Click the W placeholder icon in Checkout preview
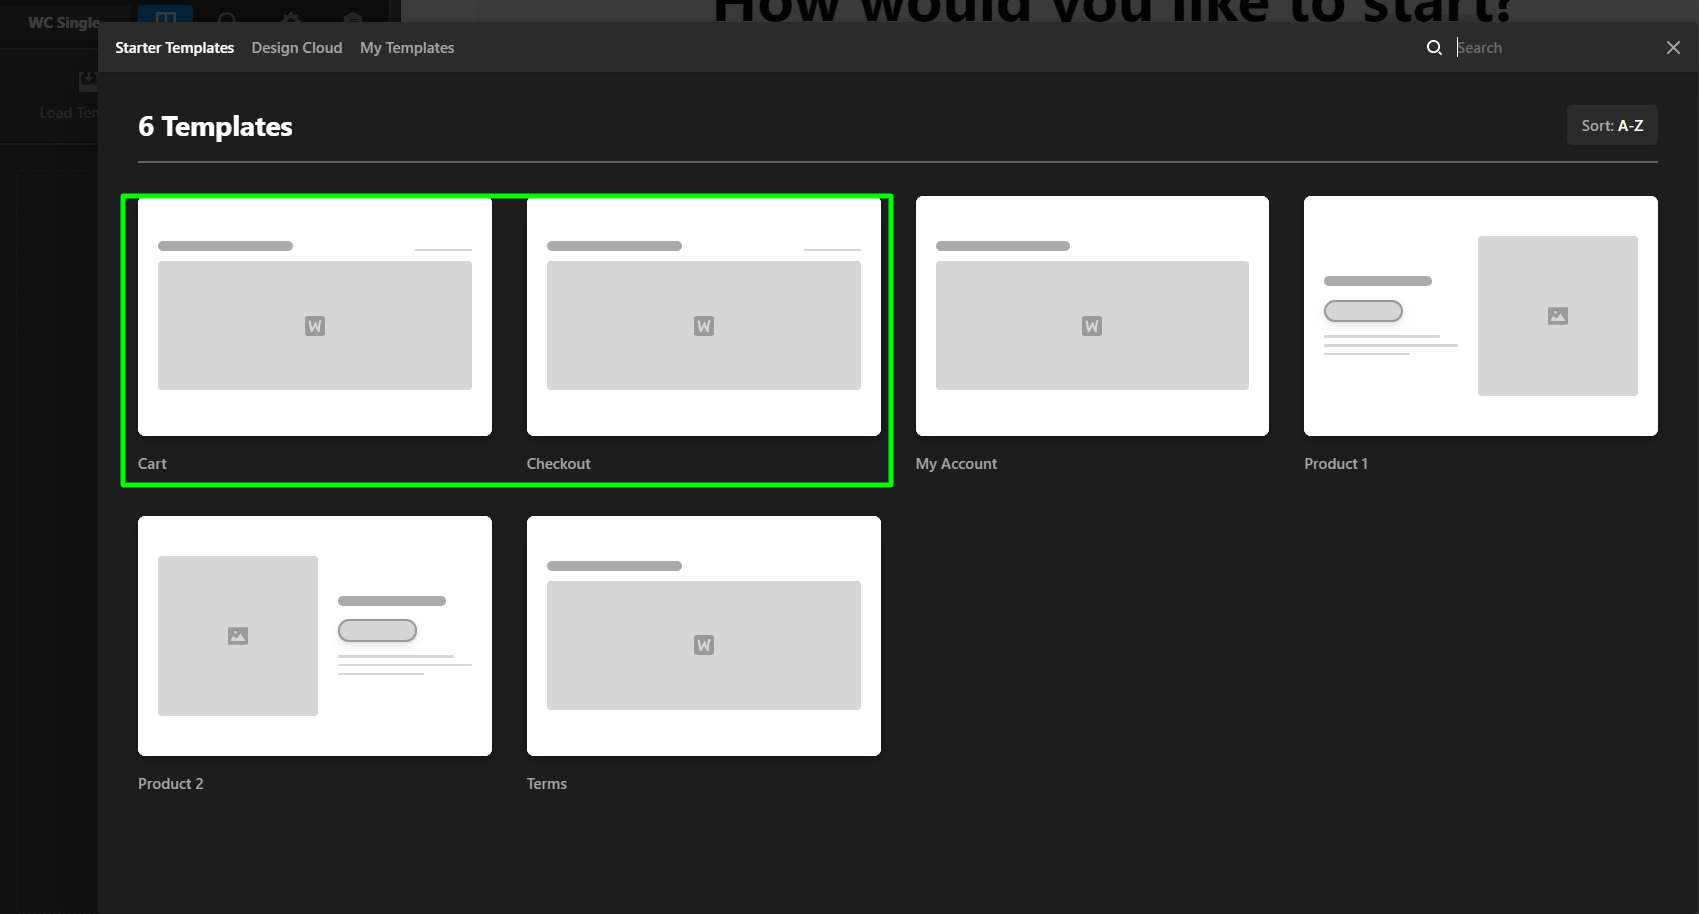 click(704, 326)
